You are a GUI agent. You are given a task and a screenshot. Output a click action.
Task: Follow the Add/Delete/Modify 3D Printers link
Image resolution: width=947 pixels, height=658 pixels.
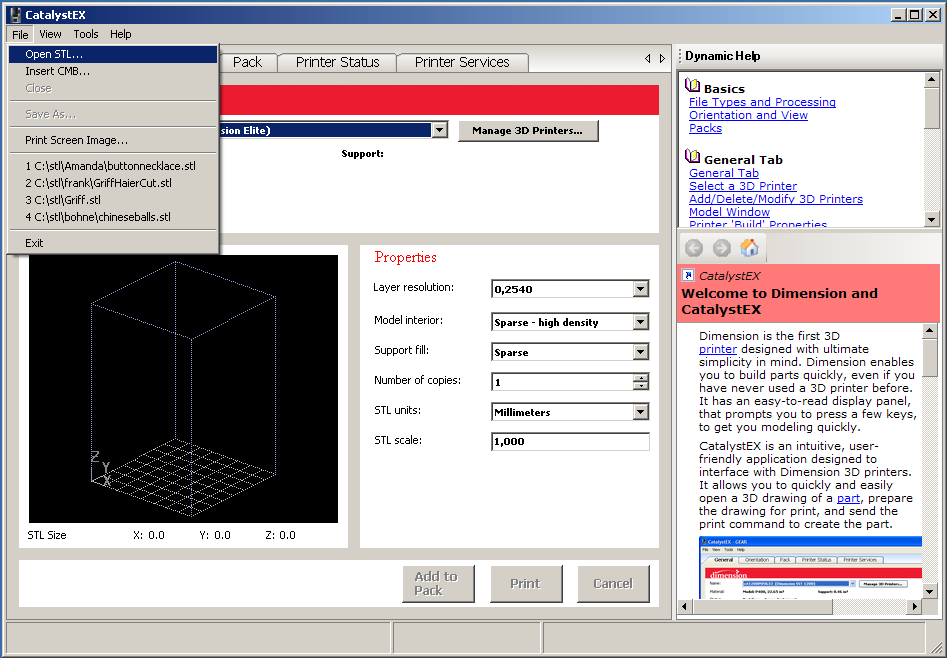(773, 199)
